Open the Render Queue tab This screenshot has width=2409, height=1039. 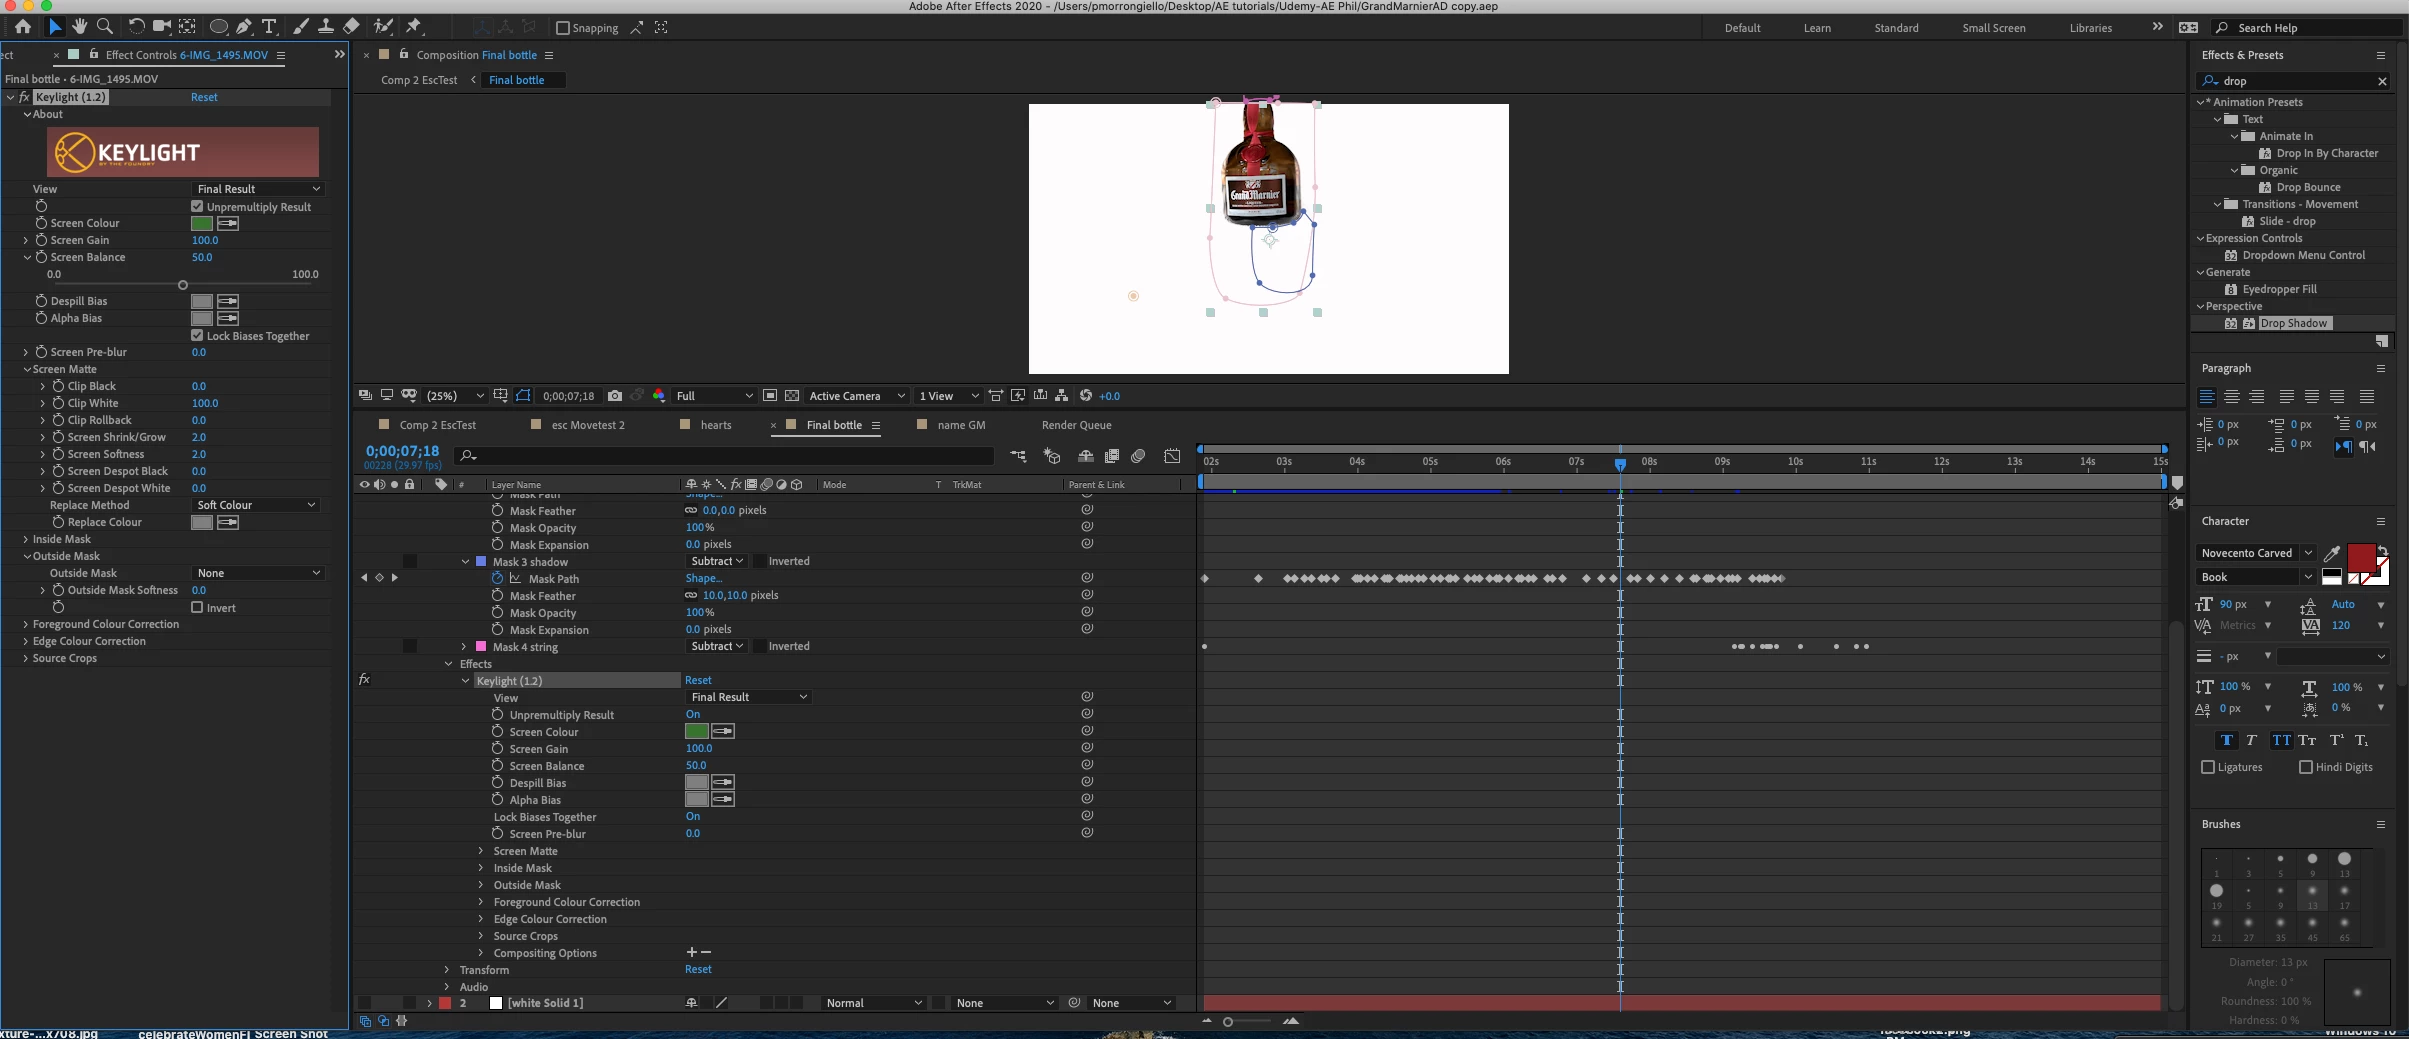1076,425
